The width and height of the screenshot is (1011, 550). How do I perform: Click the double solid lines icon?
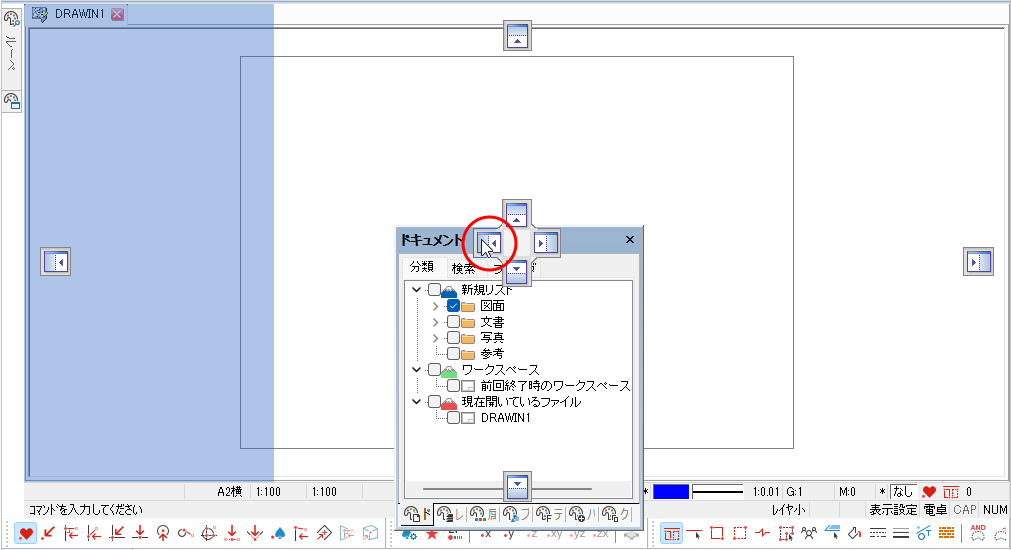tap(901, 534)
